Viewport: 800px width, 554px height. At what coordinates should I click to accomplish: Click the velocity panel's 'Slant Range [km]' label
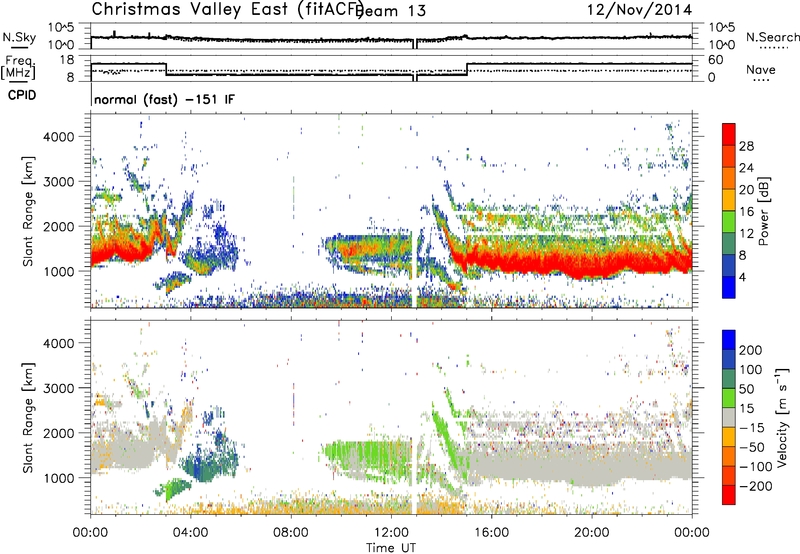click(28, 417)
